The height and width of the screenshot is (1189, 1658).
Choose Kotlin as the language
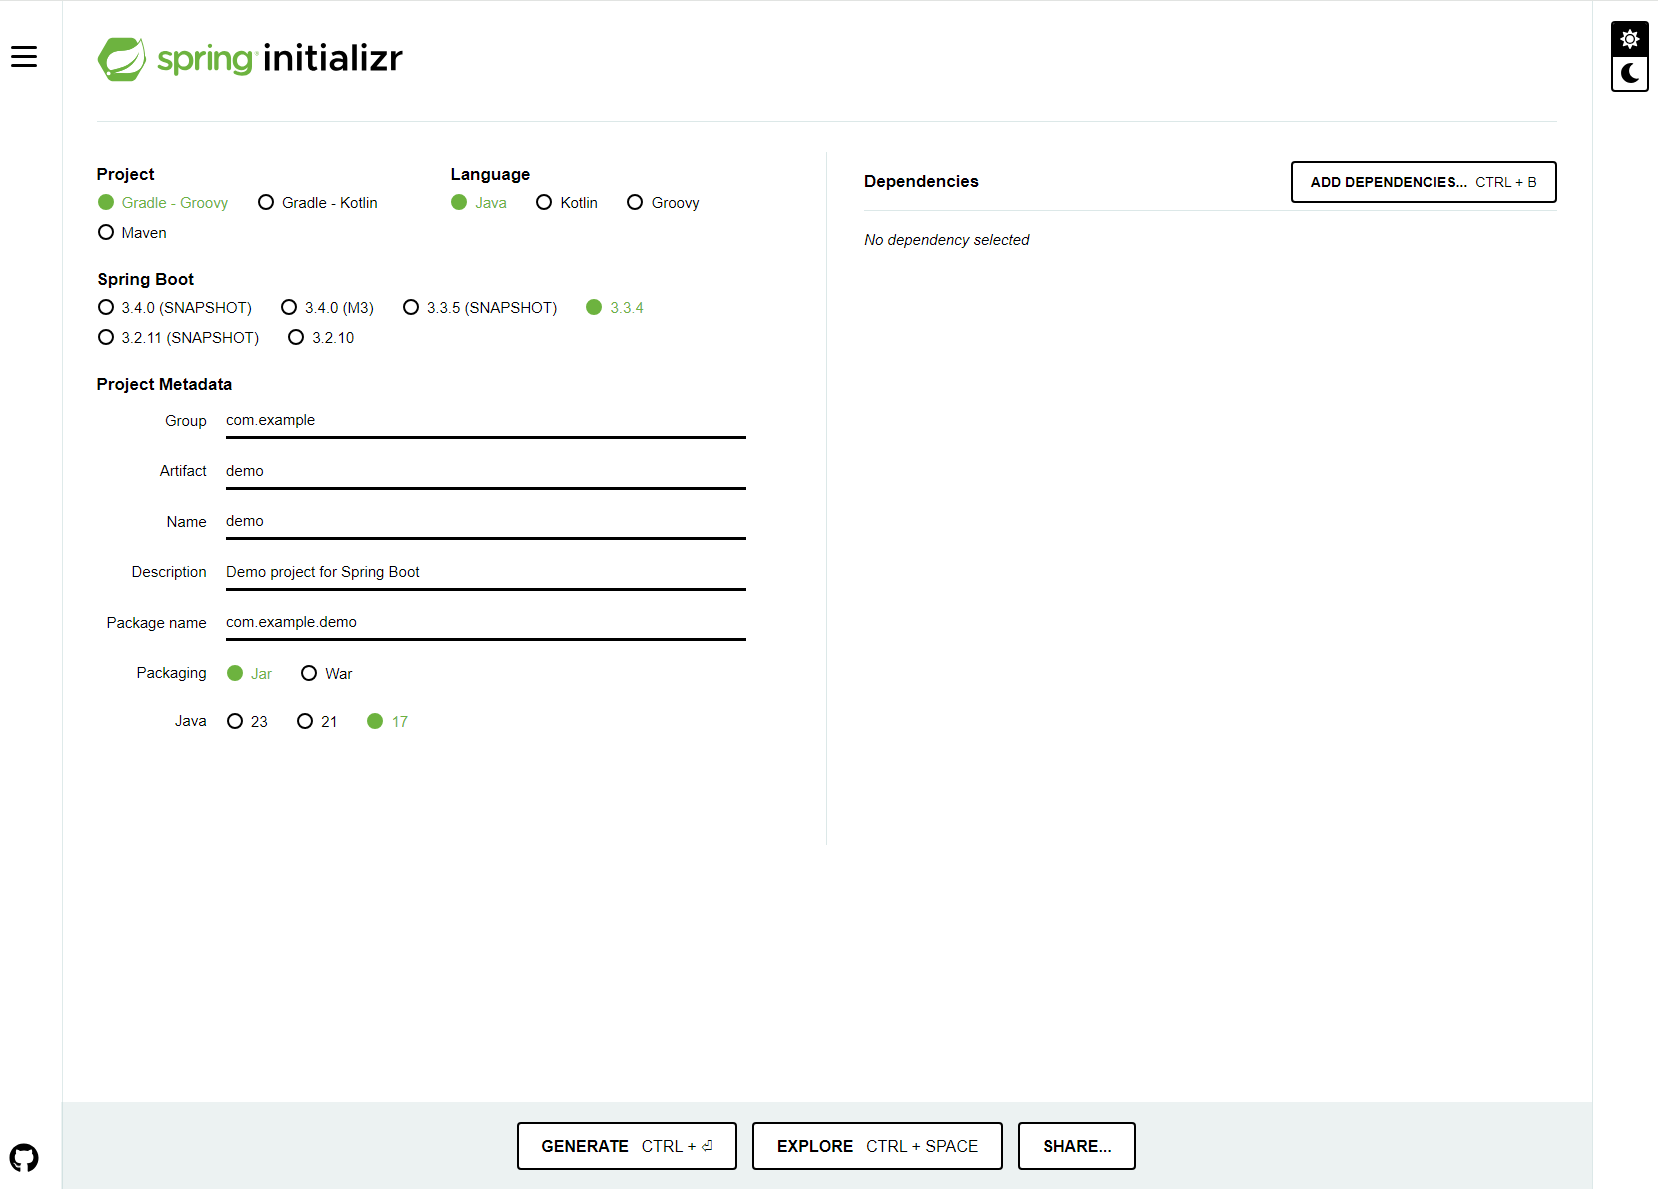567,203
